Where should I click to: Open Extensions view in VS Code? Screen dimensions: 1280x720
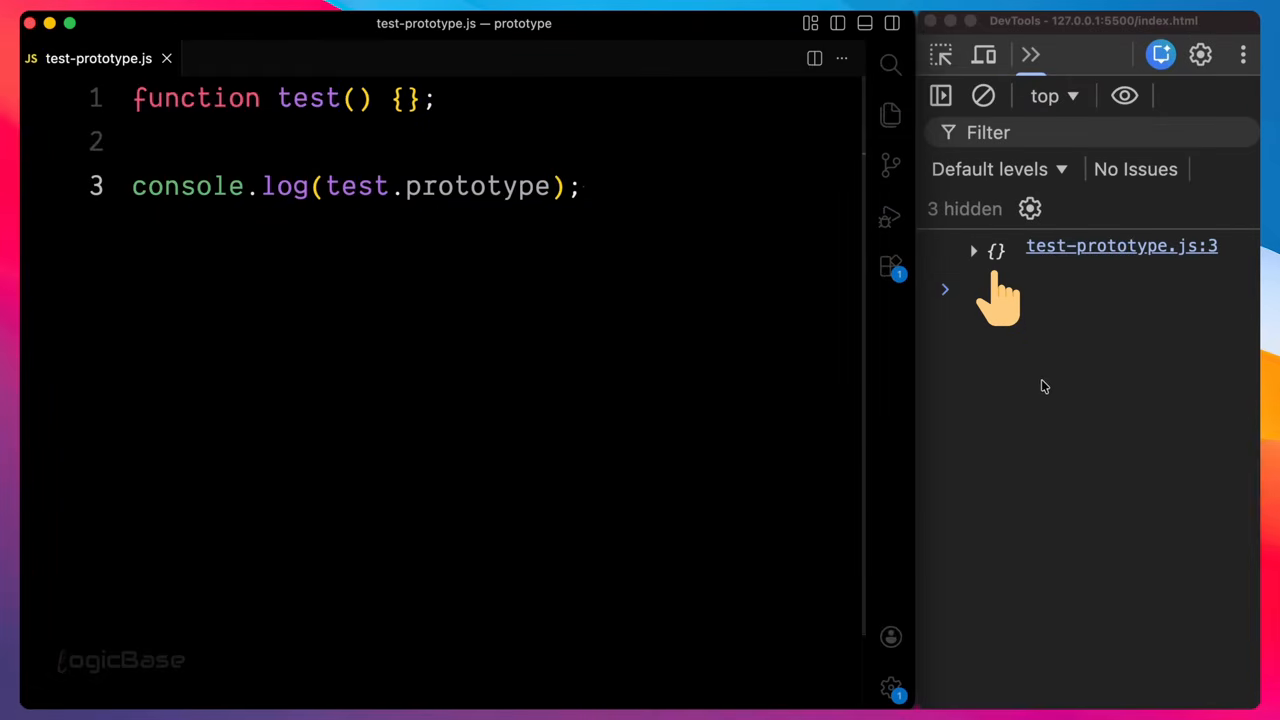pyautogui.click(x=890, y=267)
